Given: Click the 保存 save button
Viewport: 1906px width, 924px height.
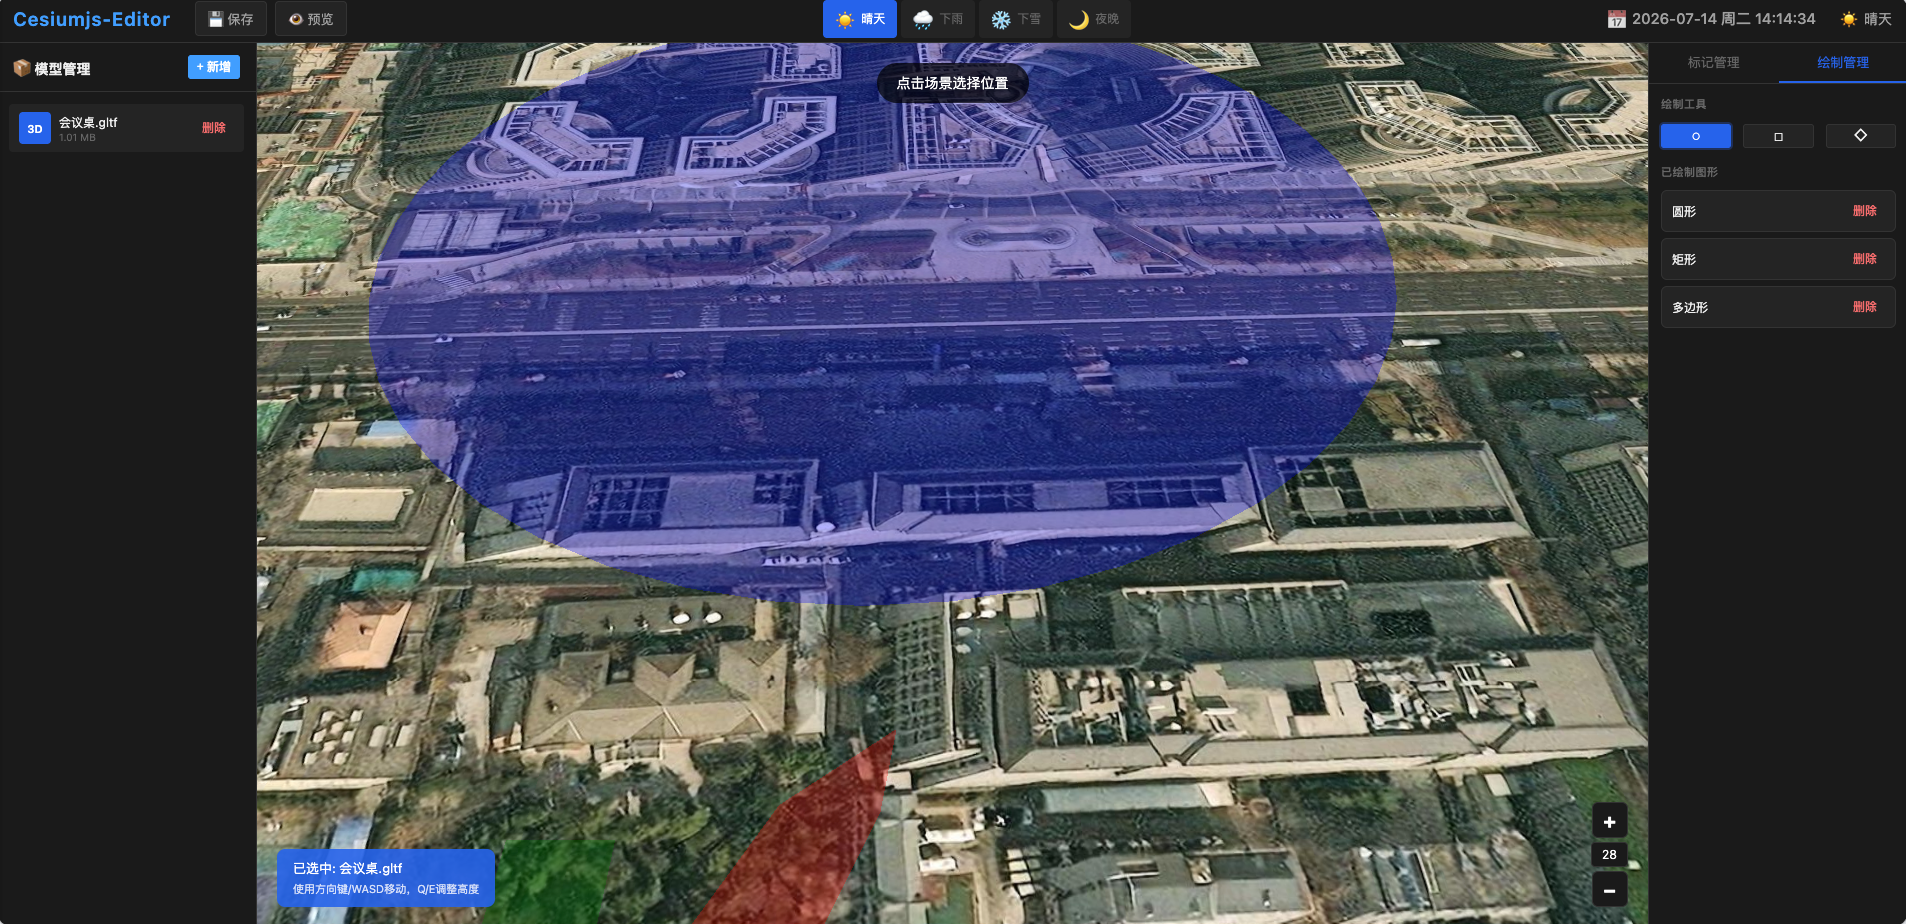Looking at the screenshot, I should [231, 19].
